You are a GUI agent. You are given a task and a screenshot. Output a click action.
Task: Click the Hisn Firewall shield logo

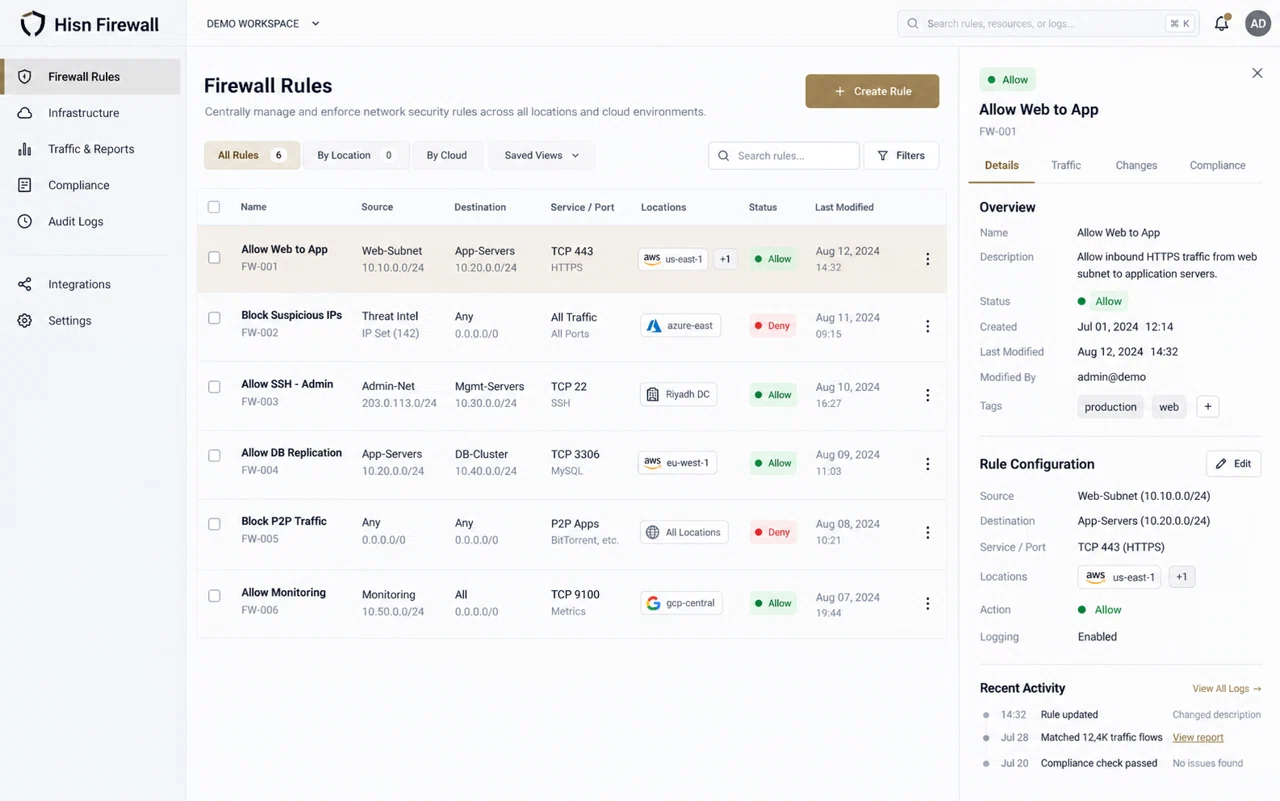[x=33, y=24]
